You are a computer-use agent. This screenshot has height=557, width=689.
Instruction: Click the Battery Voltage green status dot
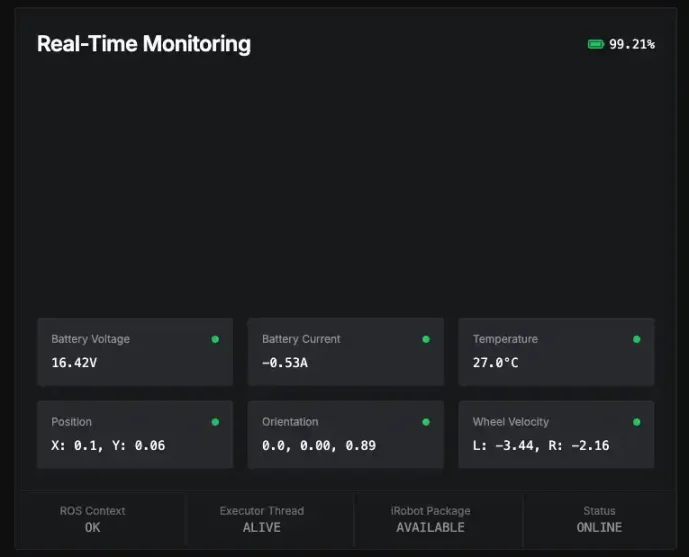click(215, 339)
